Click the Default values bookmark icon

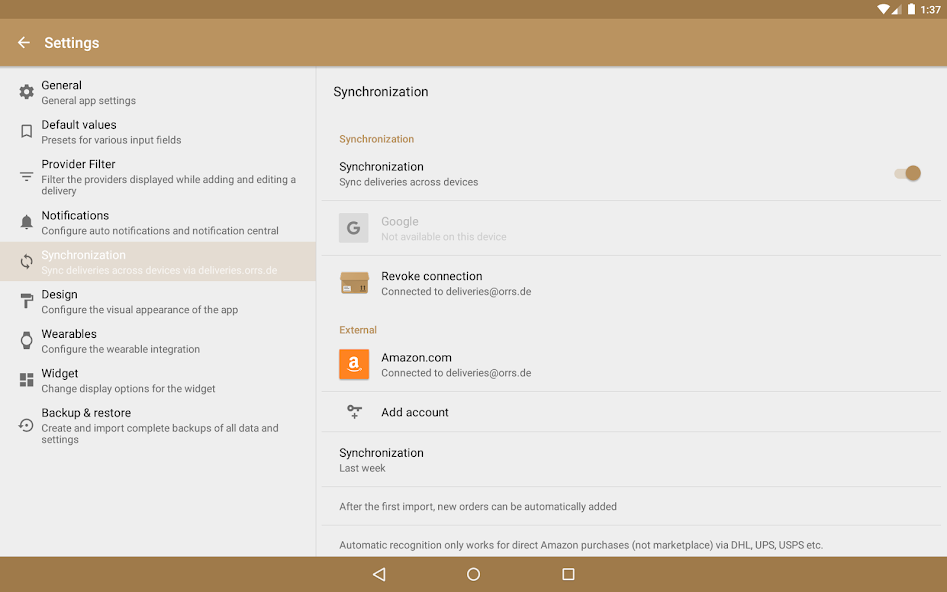(x=27, y=132)
